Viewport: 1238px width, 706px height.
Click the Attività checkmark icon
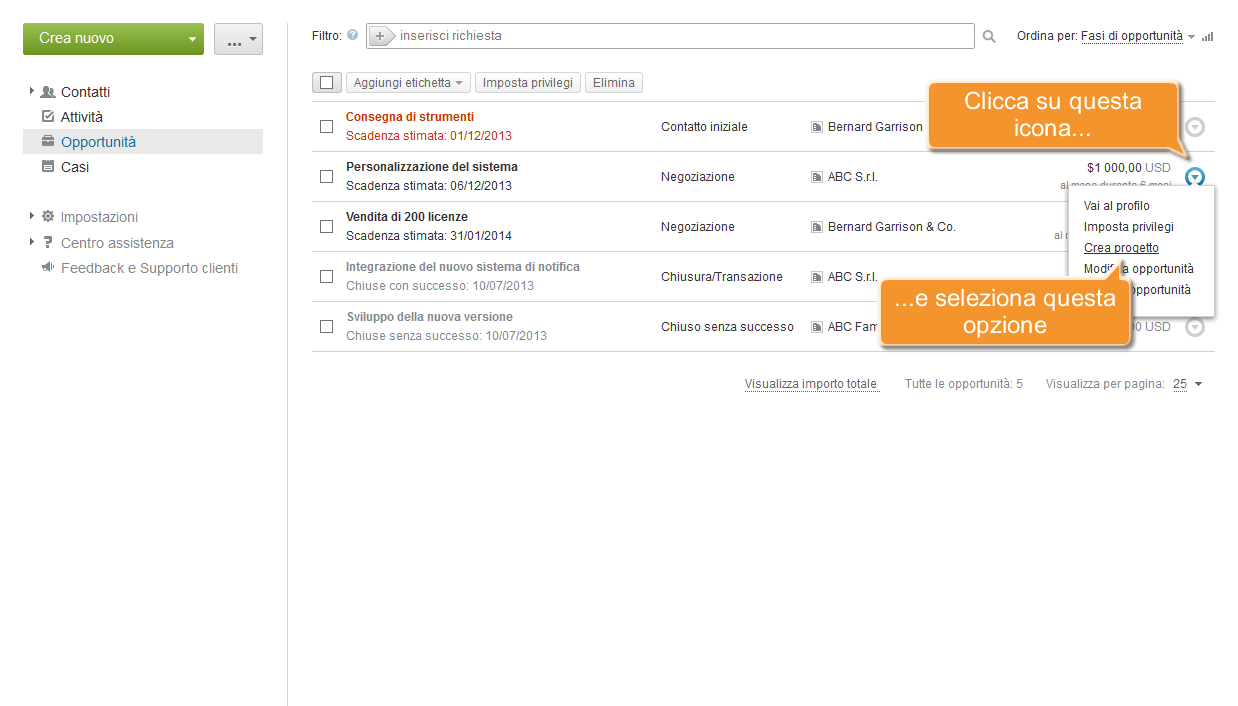48,117
